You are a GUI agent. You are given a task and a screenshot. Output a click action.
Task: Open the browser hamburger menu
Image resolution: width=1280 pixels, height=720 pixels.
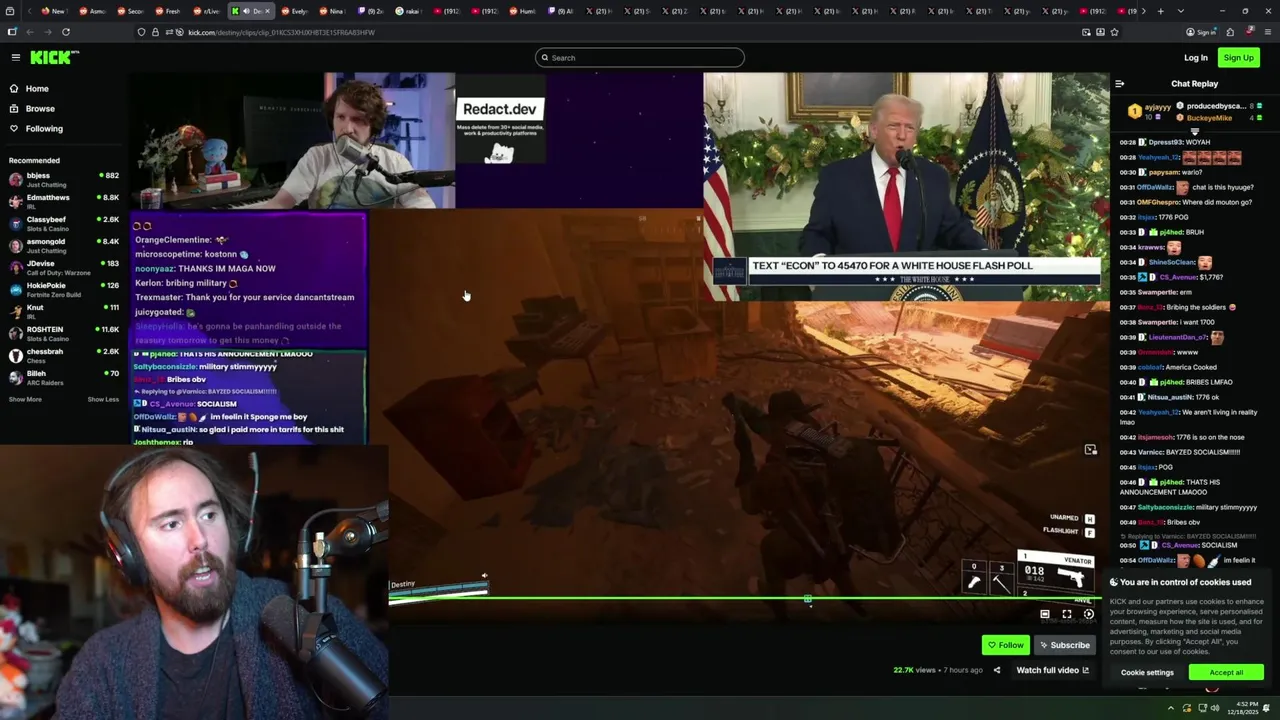[x=1266, y=32]
